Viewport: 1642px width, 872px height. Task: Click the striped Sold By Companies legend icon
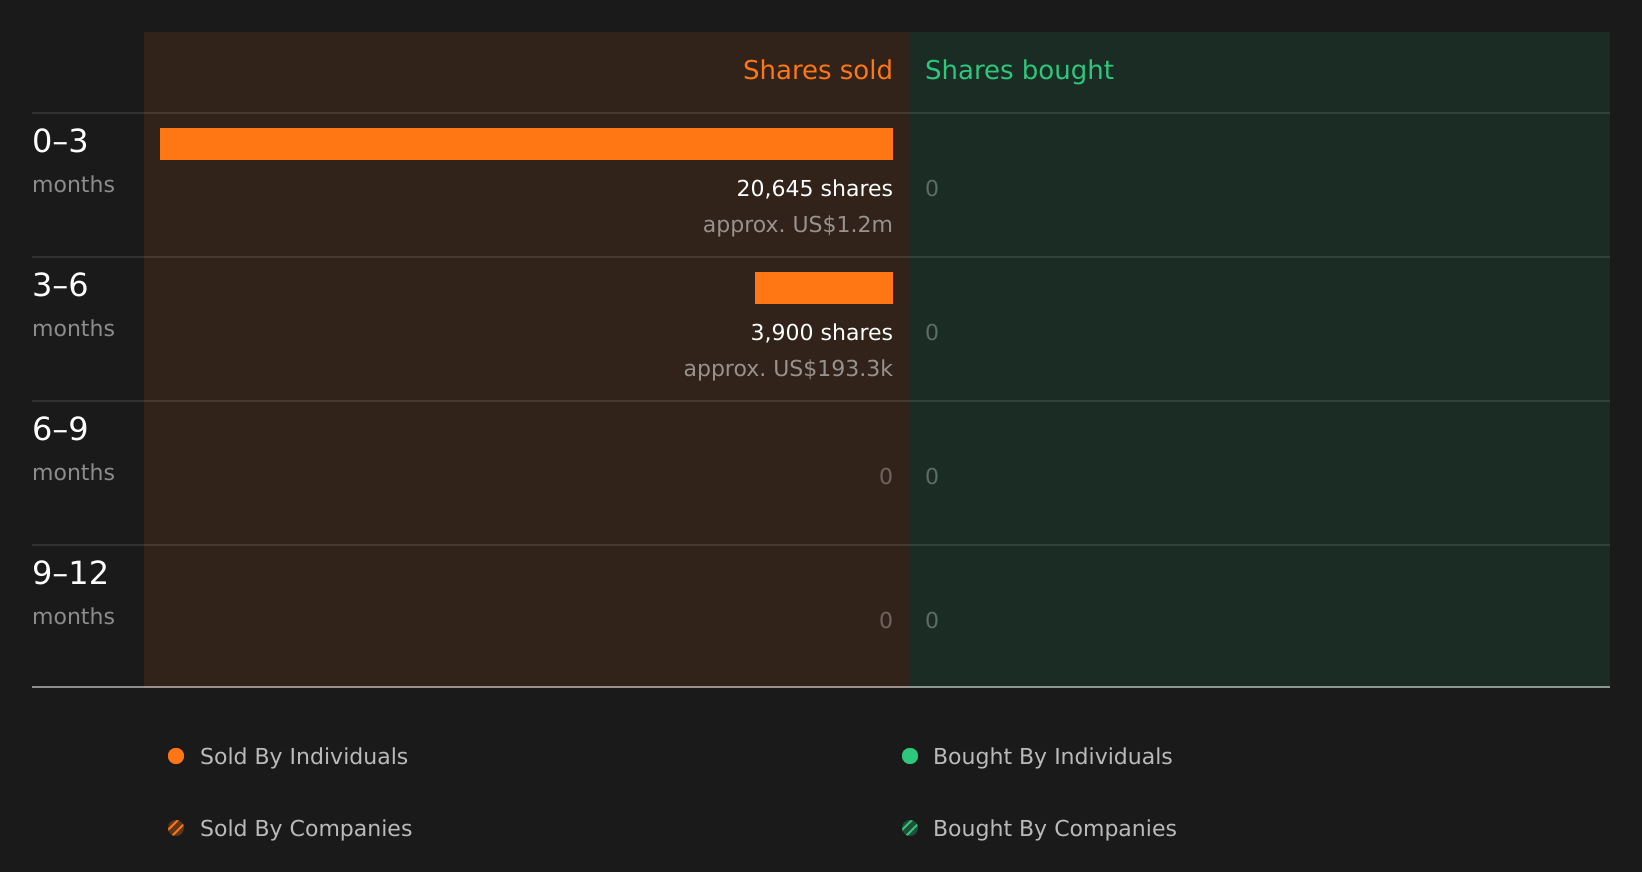(x=176, y=828)
